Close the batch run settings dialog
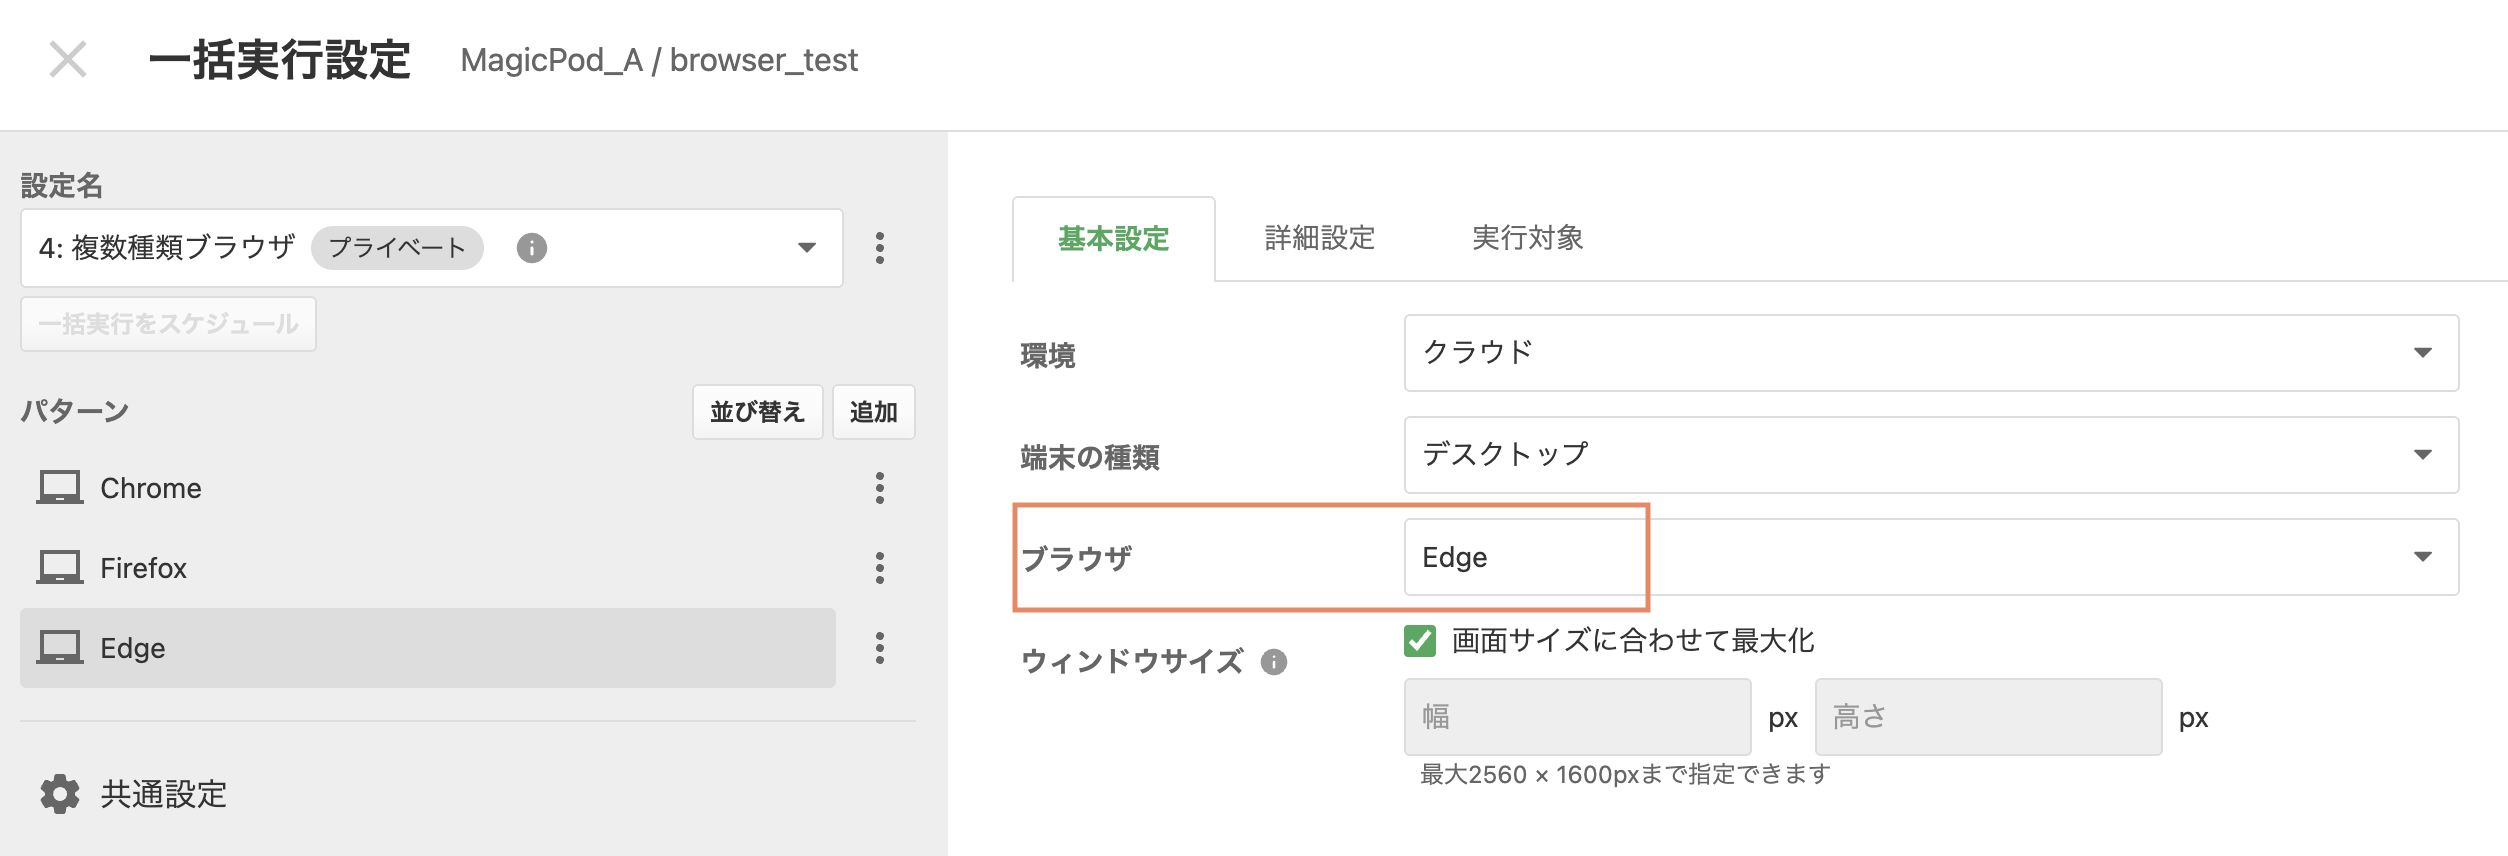 coord(68,59)
